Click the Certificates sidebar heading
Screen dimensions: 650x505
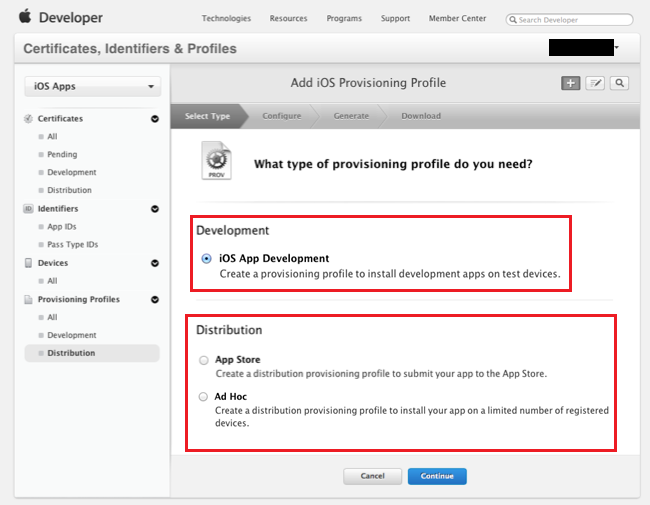[x=60, y=119]
